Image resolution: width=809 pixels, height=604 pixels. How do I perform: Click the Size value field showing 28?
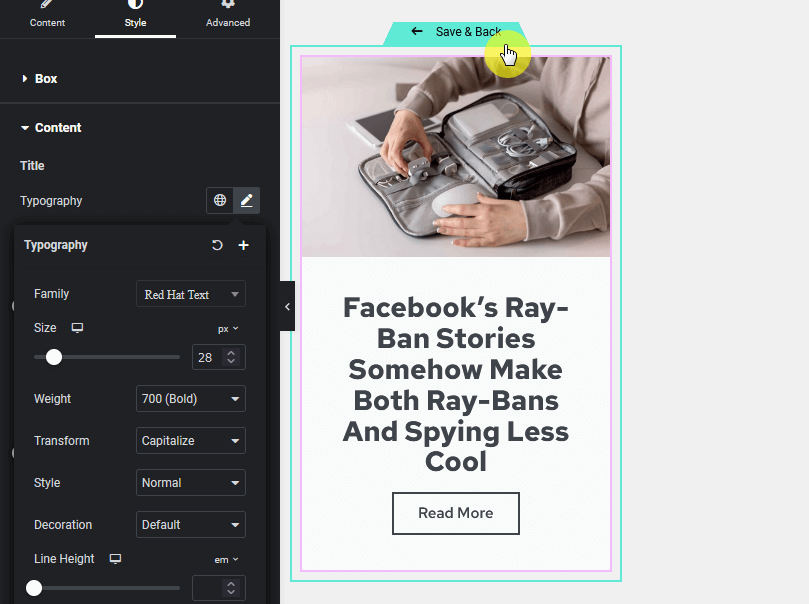click(x=208, y=357)
